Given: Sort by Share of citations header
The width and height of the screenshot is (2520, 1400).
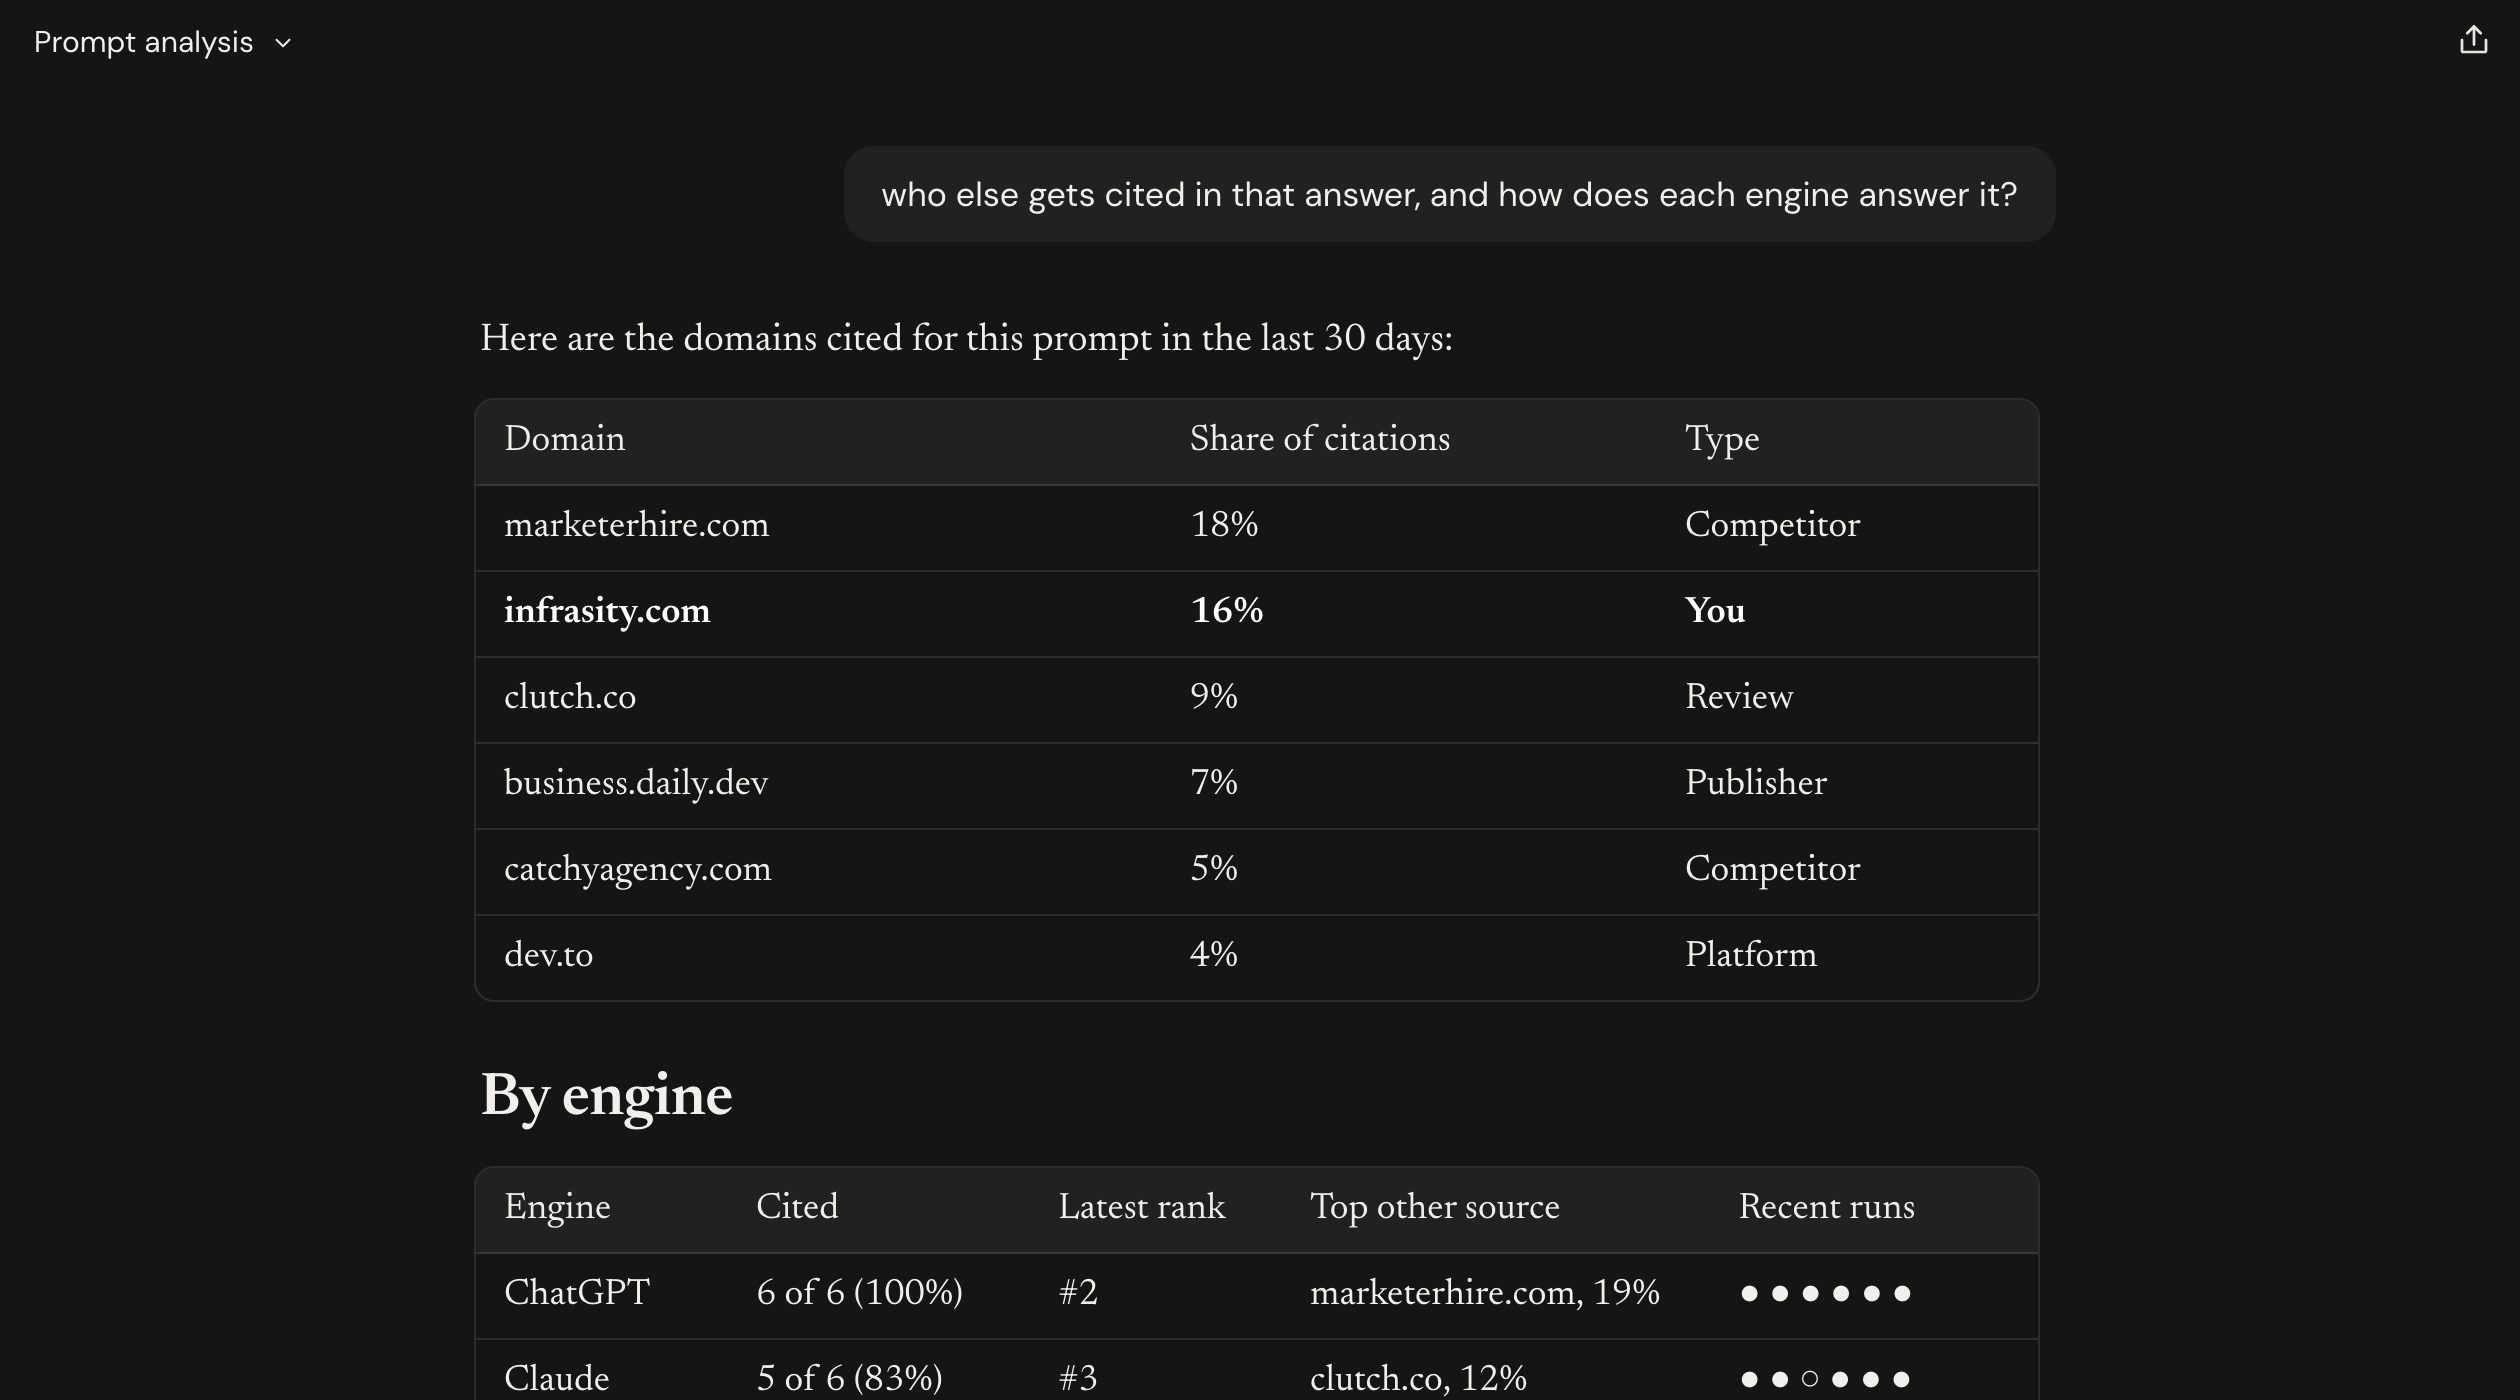Looking at the screenshot, I should tap(1319, 439).
